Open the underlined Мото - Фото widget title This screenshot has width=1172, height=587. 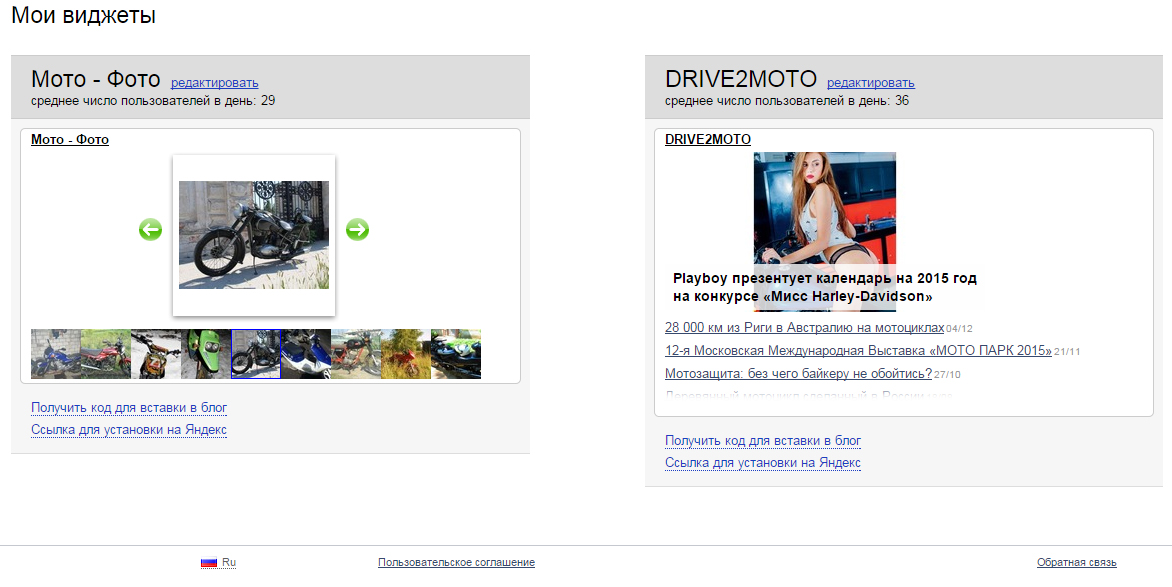(70, 140)
